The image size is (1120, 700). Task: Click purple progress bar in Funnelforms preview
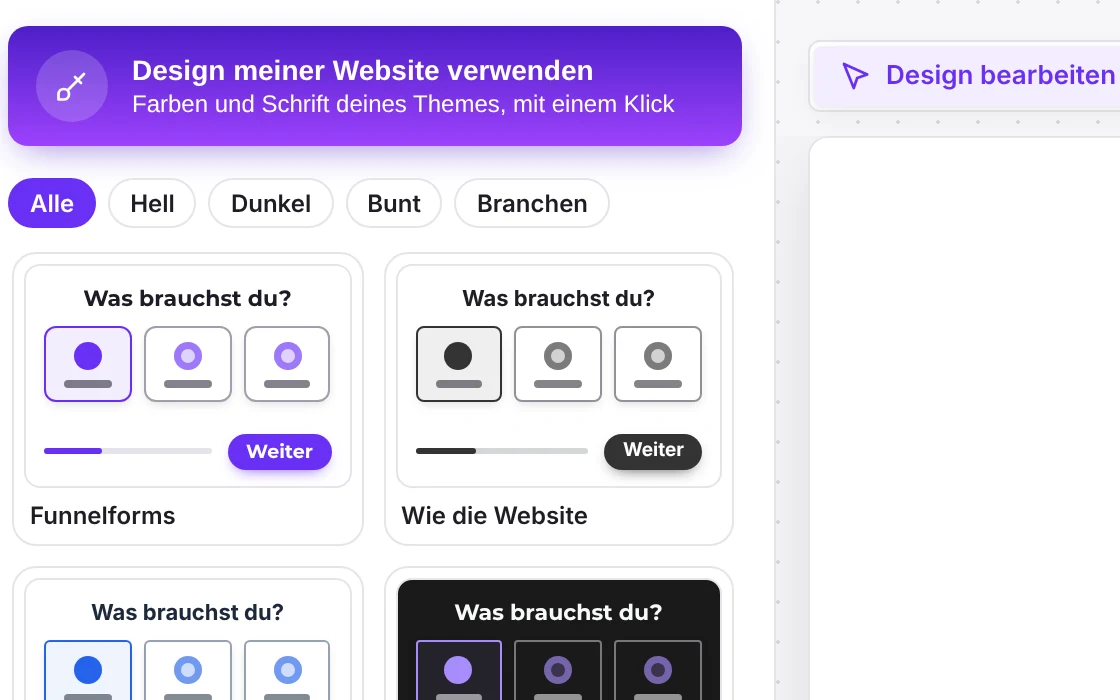coord(128,451)
